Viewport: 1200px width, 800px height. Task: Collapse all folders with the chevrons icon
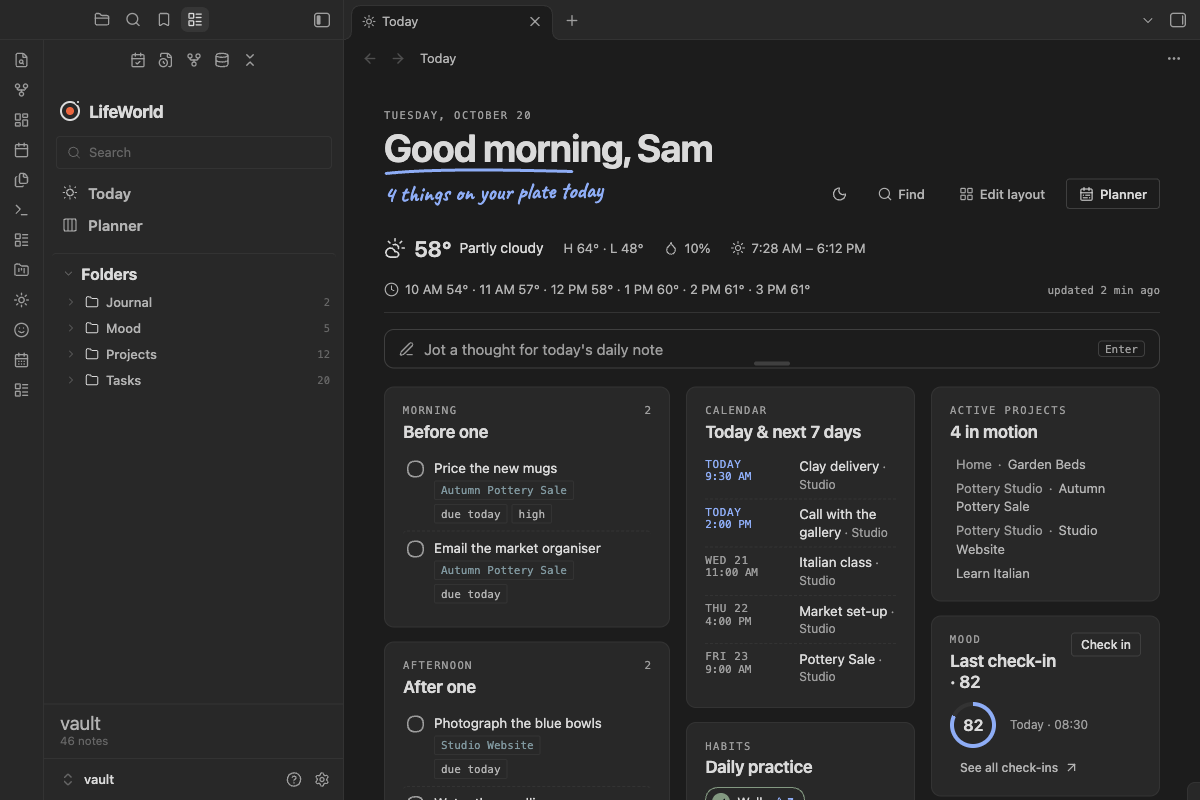(x=250, y=61)
